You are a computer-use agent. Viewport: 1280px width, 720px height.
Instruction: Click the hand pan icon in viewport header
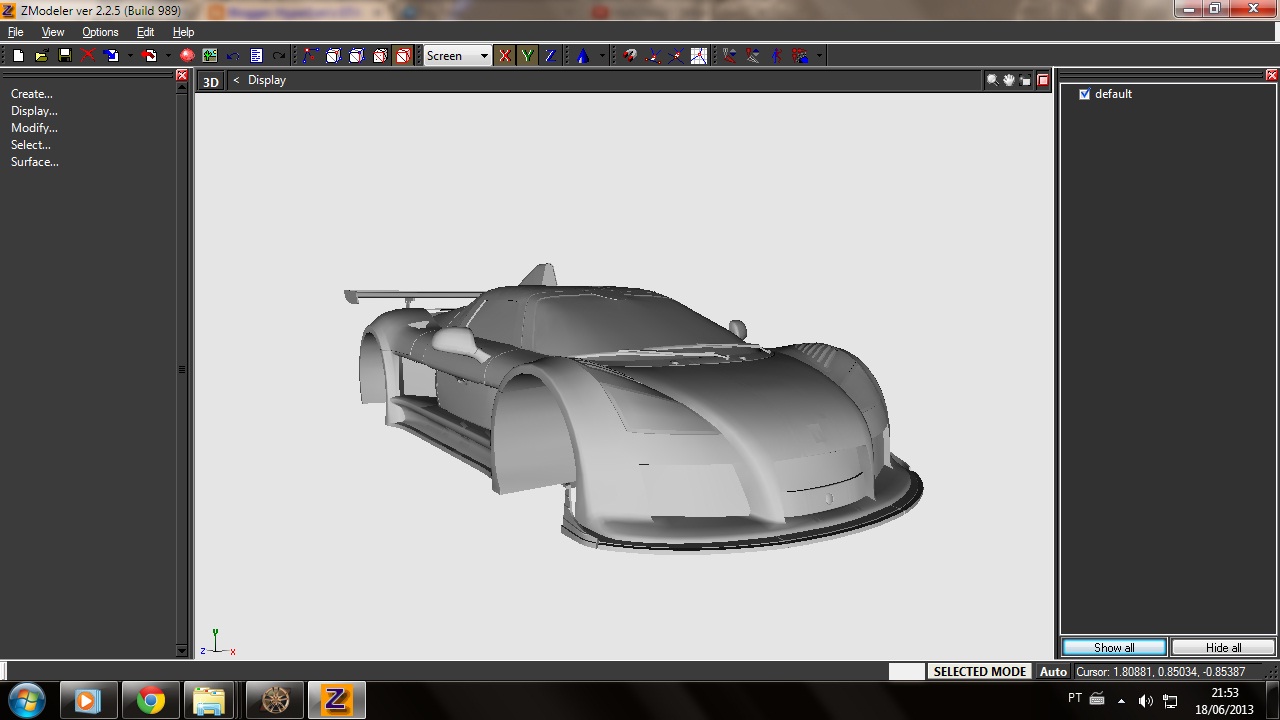tap(1009, 81)
